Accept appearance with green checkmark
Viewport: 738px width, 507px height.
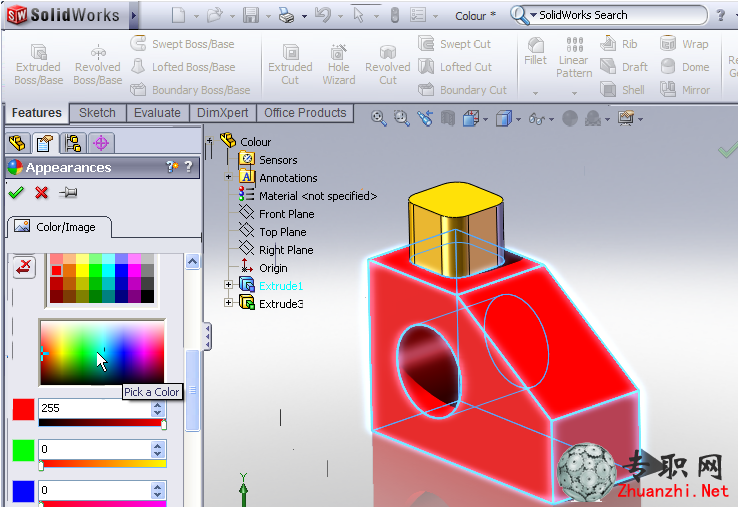coord(16,193)
